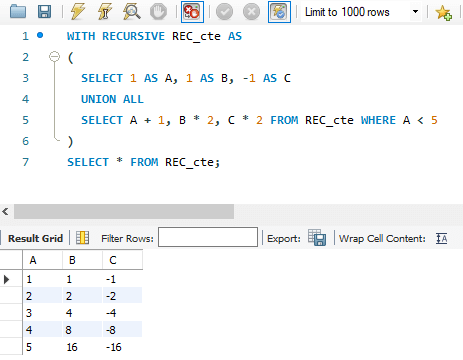
Task: Select the cell with value 16 in column B
Action: click(x=82, y=347)
